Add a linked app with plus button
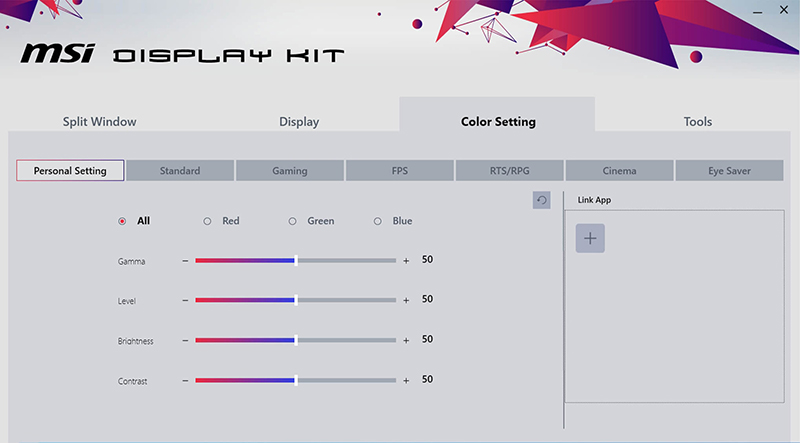Image resolution: width=800 pixels, height=443 pixels. (x=590, y=238)
